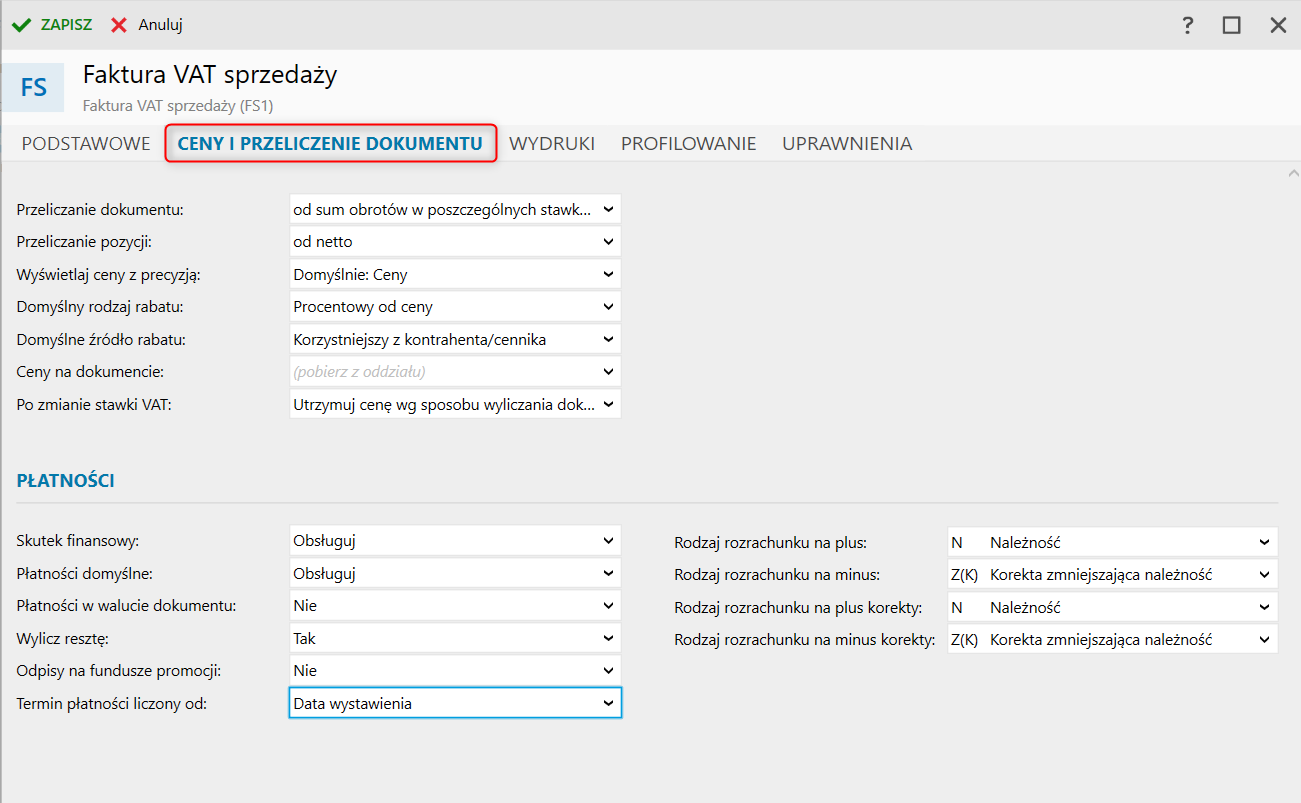The width and height of the screenshot is (1301, 803).
Task: Click the red Anuluj cancel X icon
Action: pyautogui.click(x=119, y=25)
